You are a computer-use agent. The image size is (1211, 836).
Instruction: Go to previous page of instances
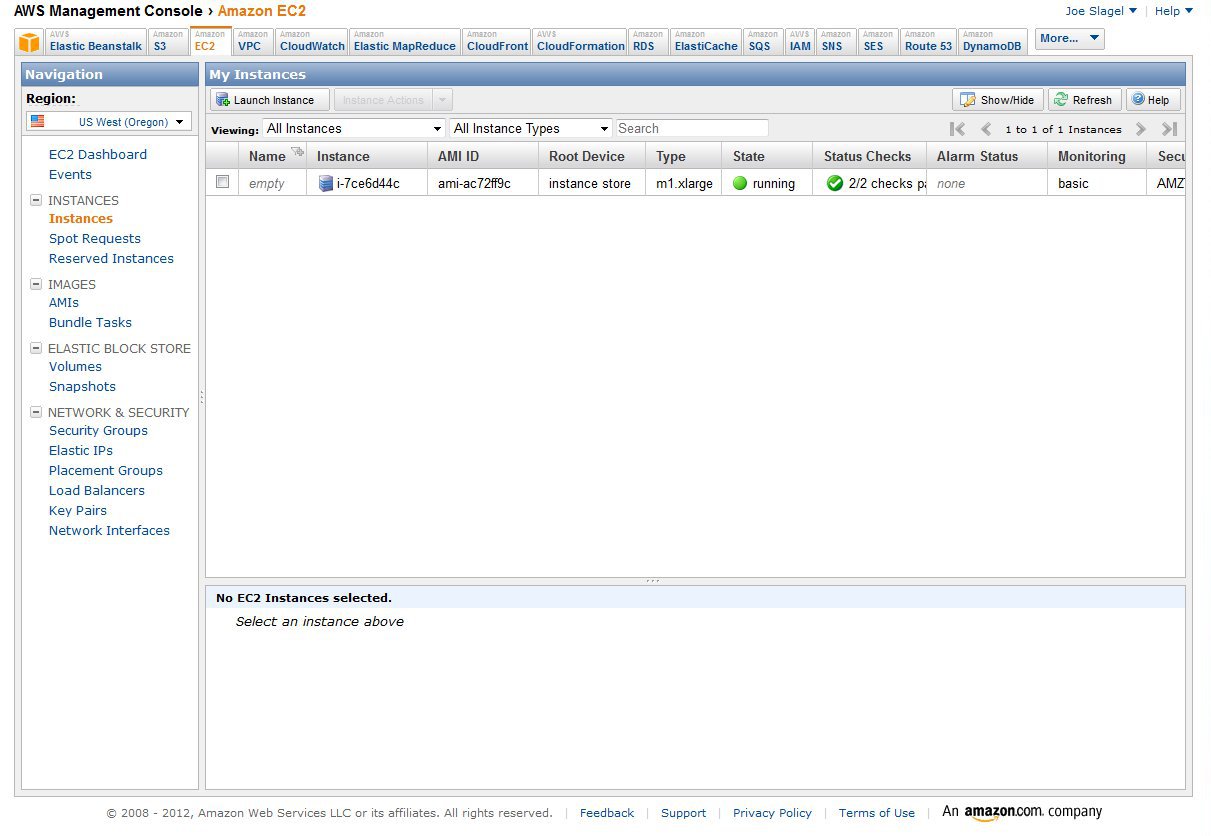(986, 129)
